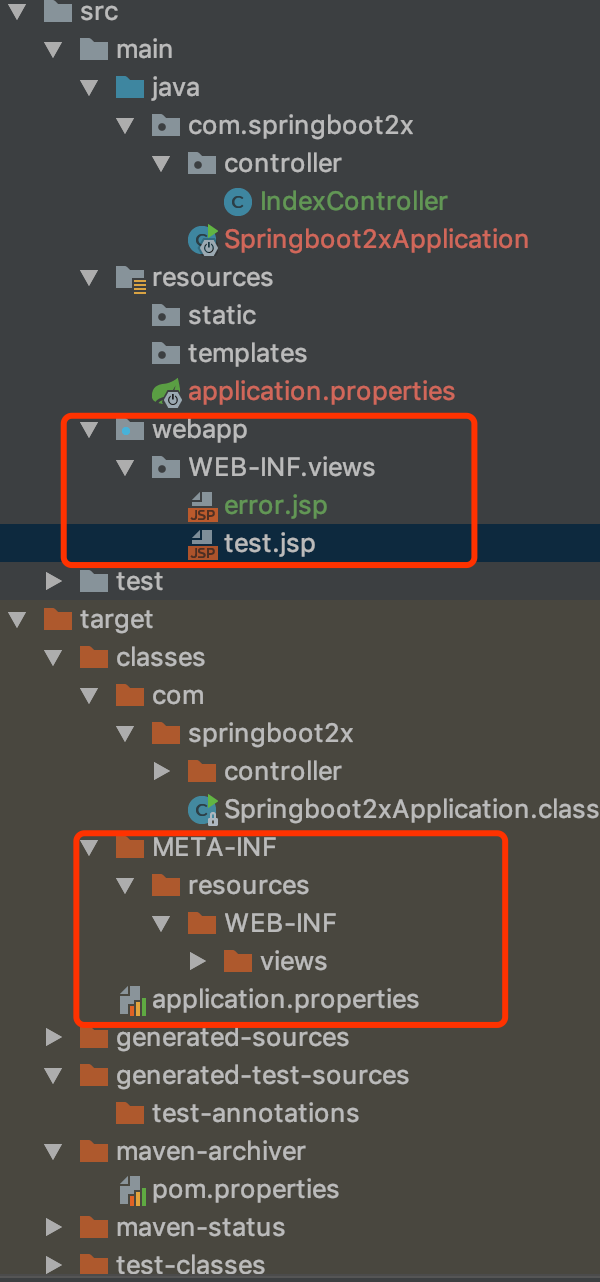Click the orange maven-archiver folder icon
The height and width of the screenshot is (1282, 600).
94,1152
